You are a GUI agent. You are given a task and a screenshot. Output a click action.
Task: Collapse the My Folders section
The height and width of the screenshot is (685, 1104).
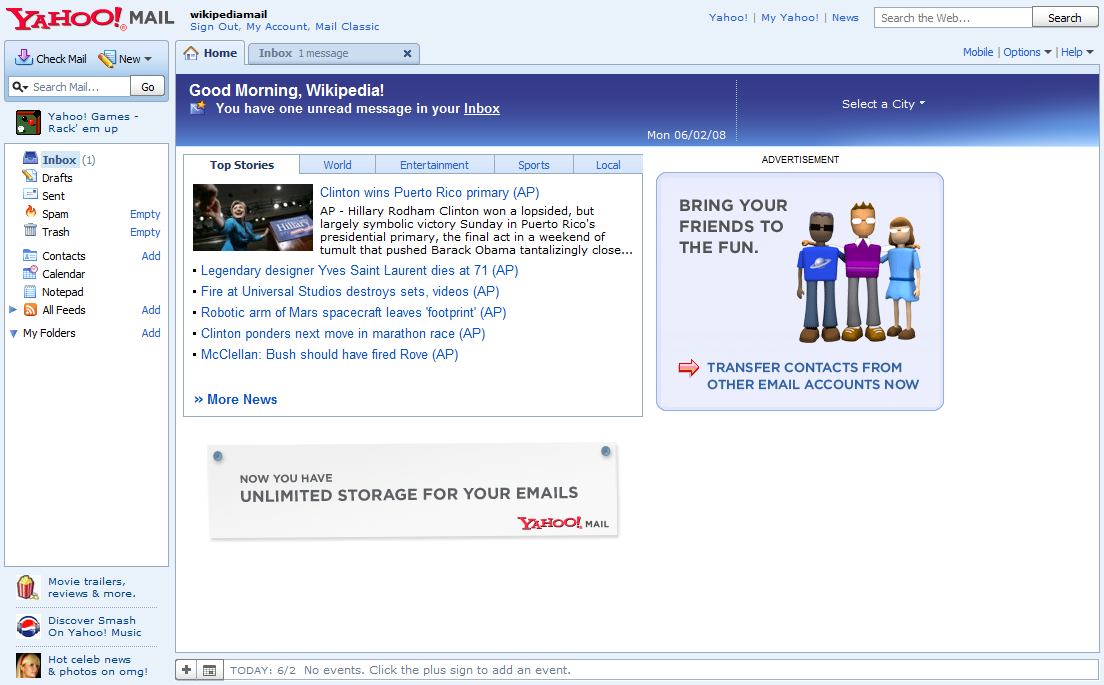click(x=13, y=334)
